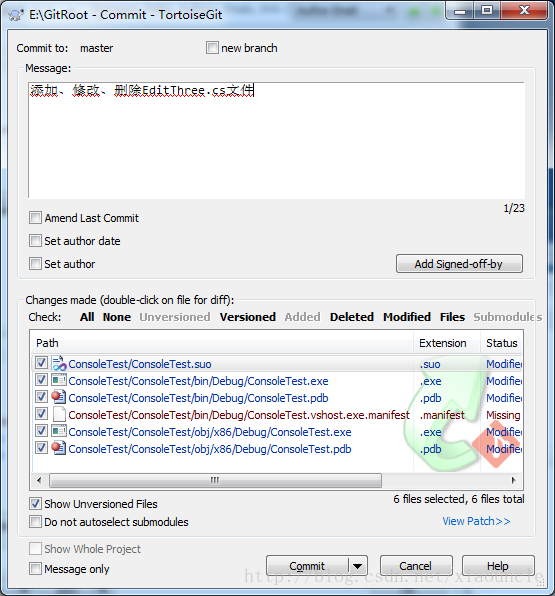Maximize the Commit dialog window
The image size is (555, 596).
tap(487, 11)
